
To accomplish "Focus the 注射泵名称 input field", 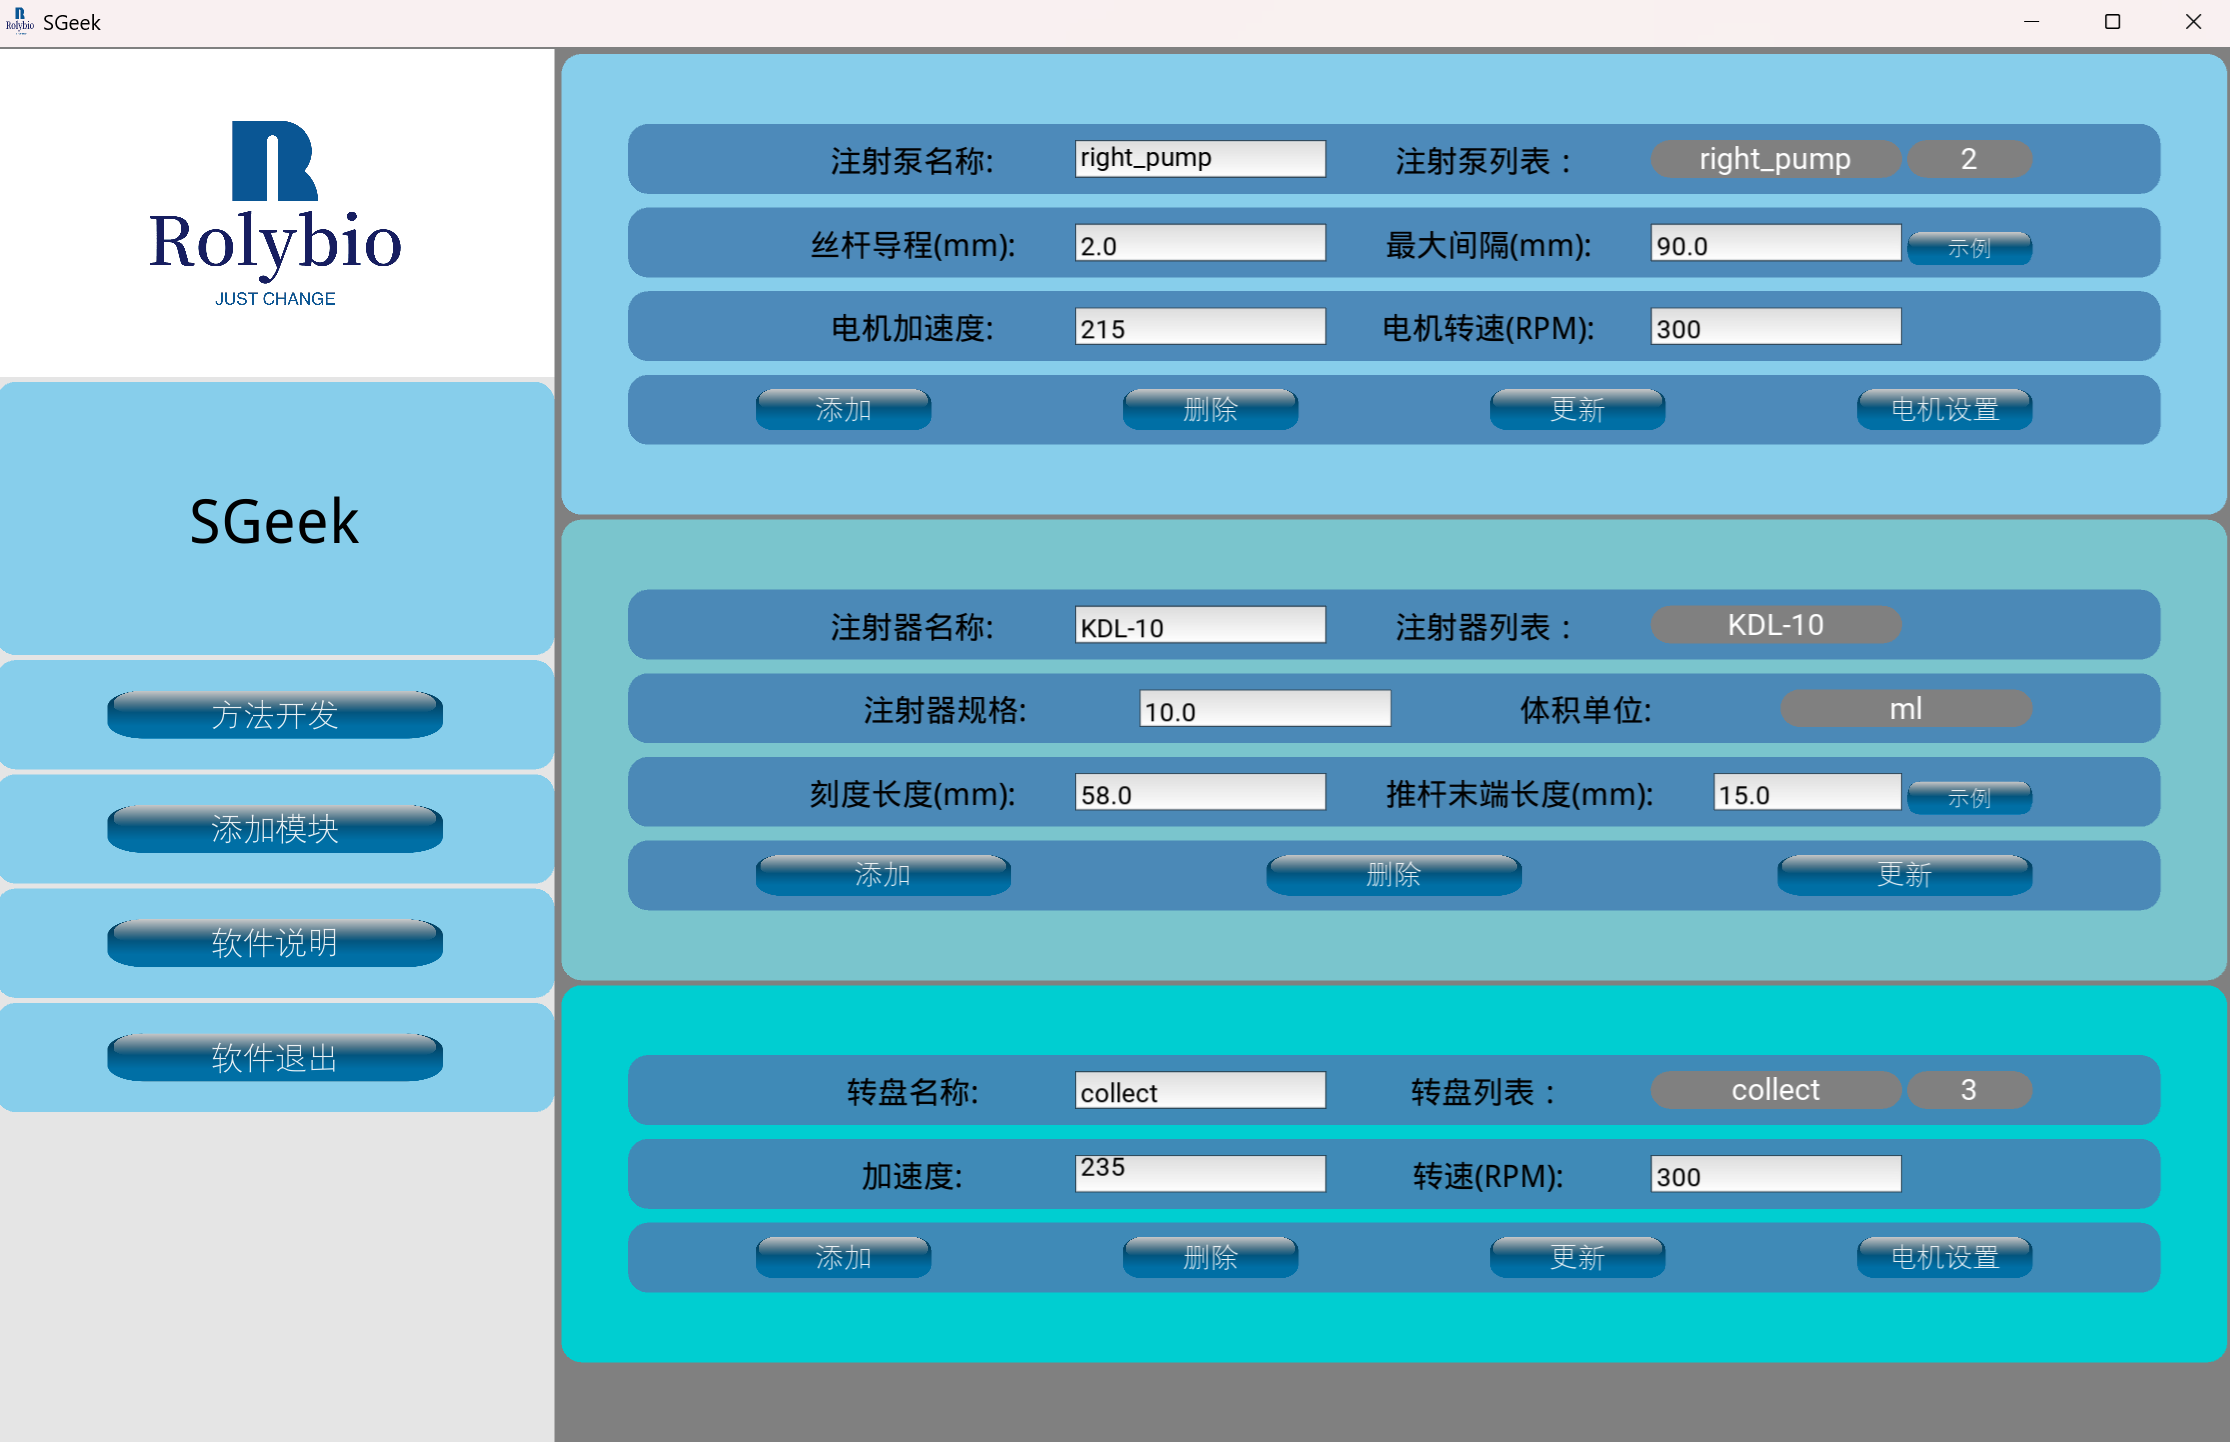I will (x=1200, y=159).
